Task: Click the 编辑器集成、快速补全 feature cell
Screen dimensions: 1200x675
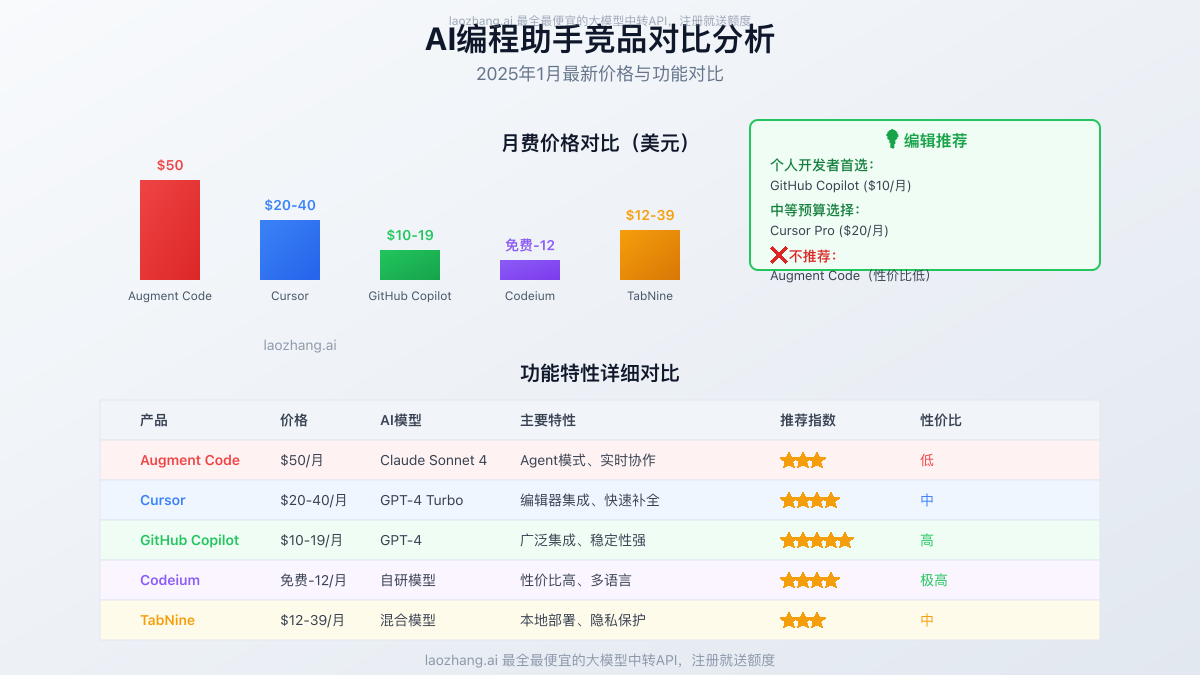Action: 590,500
